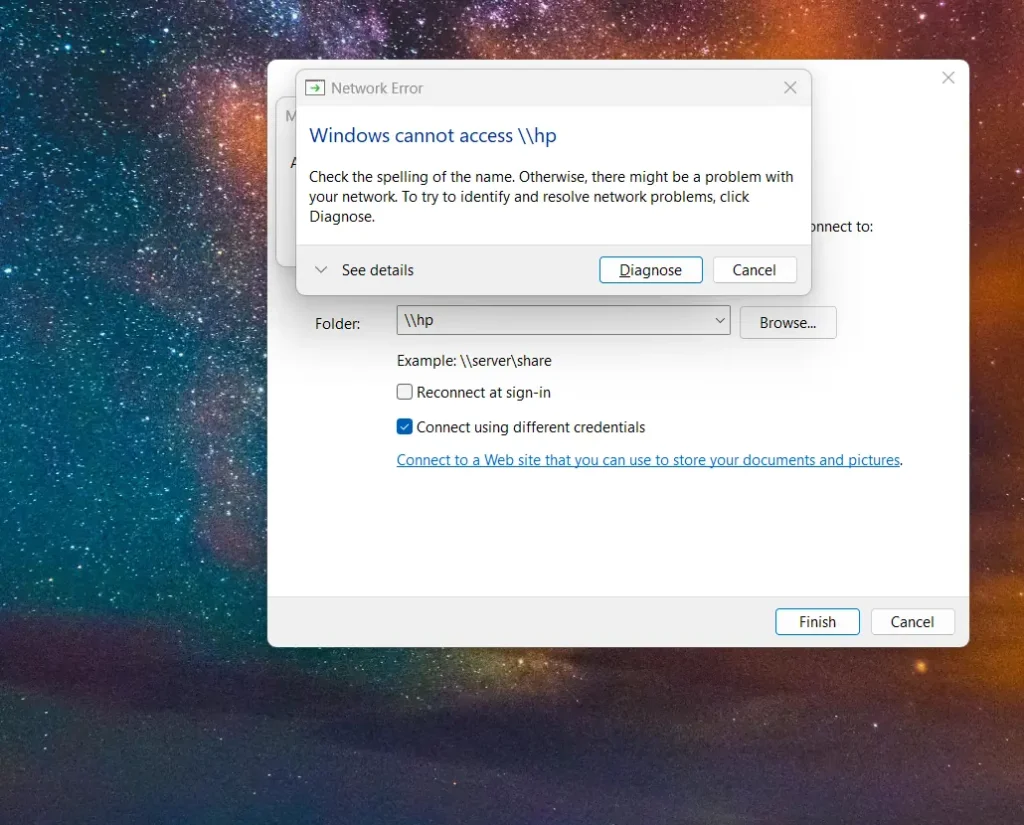Cancel the Network Error dialog

[x=754, y=270]
